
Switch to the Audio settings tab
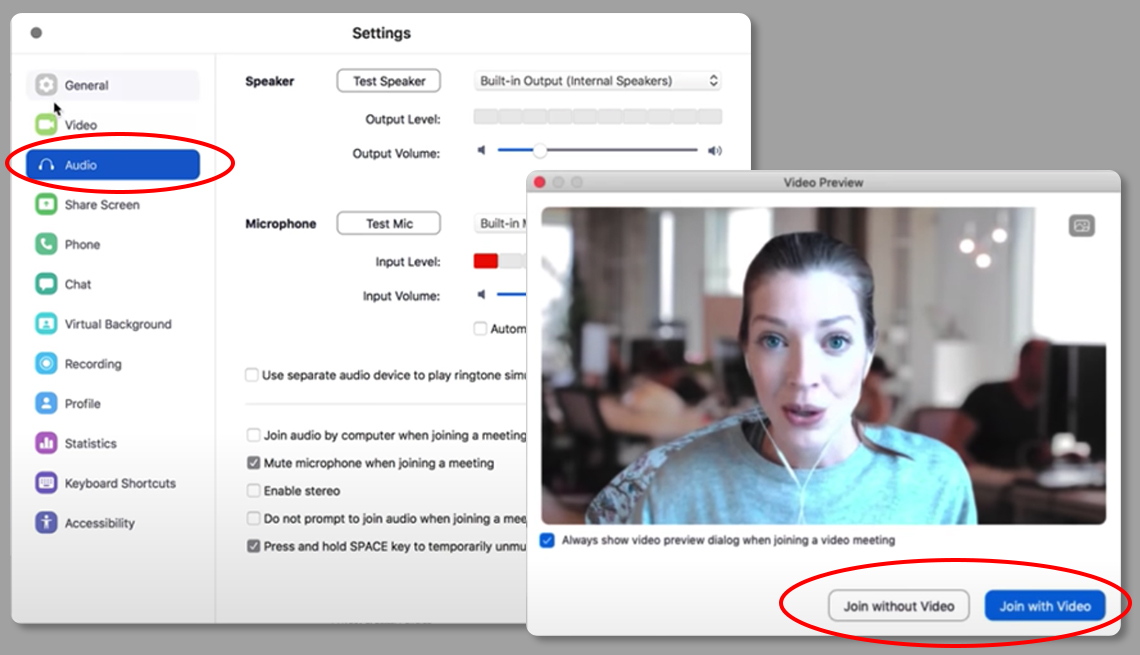click(x=113, y=165)
